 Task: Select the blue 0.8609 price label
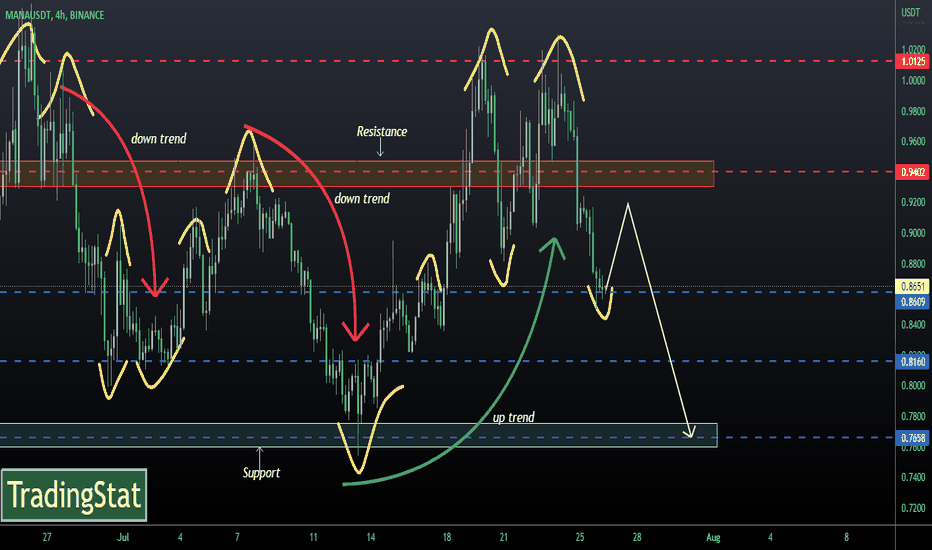[x=913, y=302]
